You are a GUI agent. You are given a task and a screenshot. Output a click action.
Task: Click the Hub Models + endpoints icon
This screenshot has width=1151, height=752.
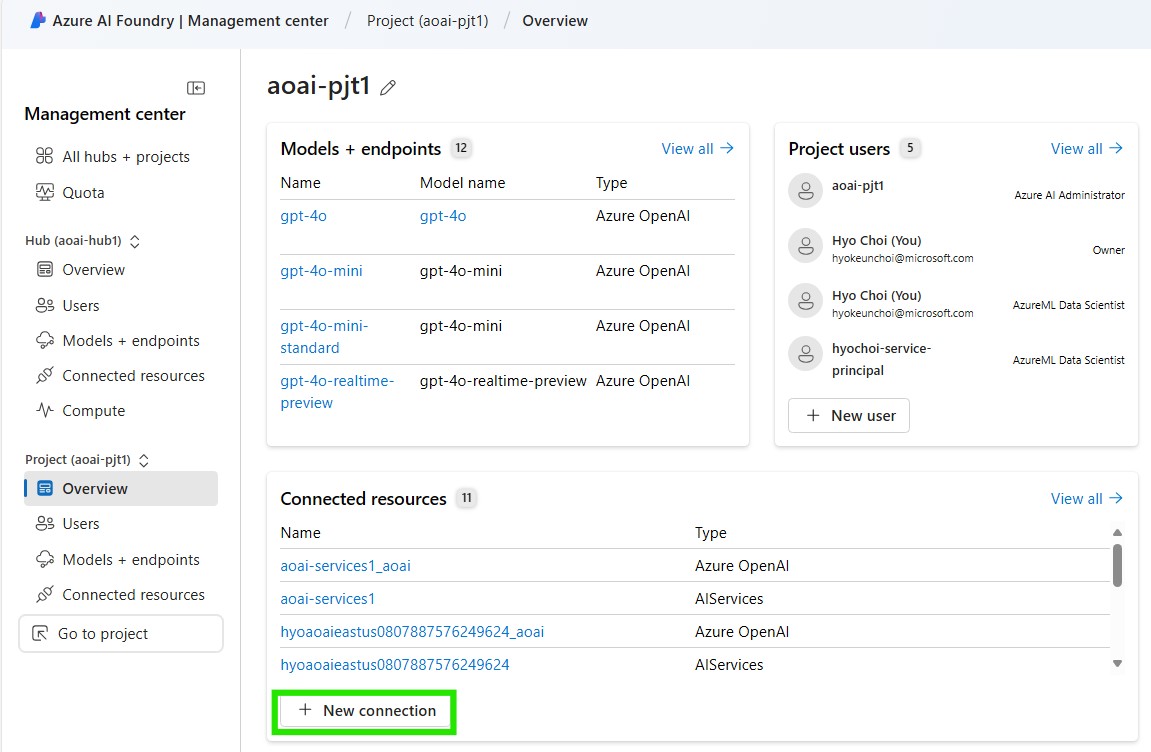click(45, 340)
